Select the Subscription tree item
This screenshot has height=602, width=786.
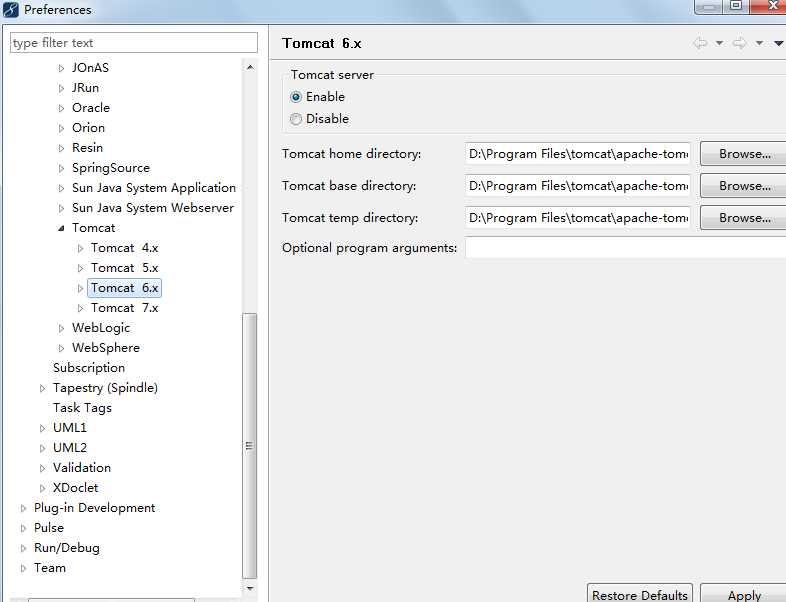(x=89, y=368)
